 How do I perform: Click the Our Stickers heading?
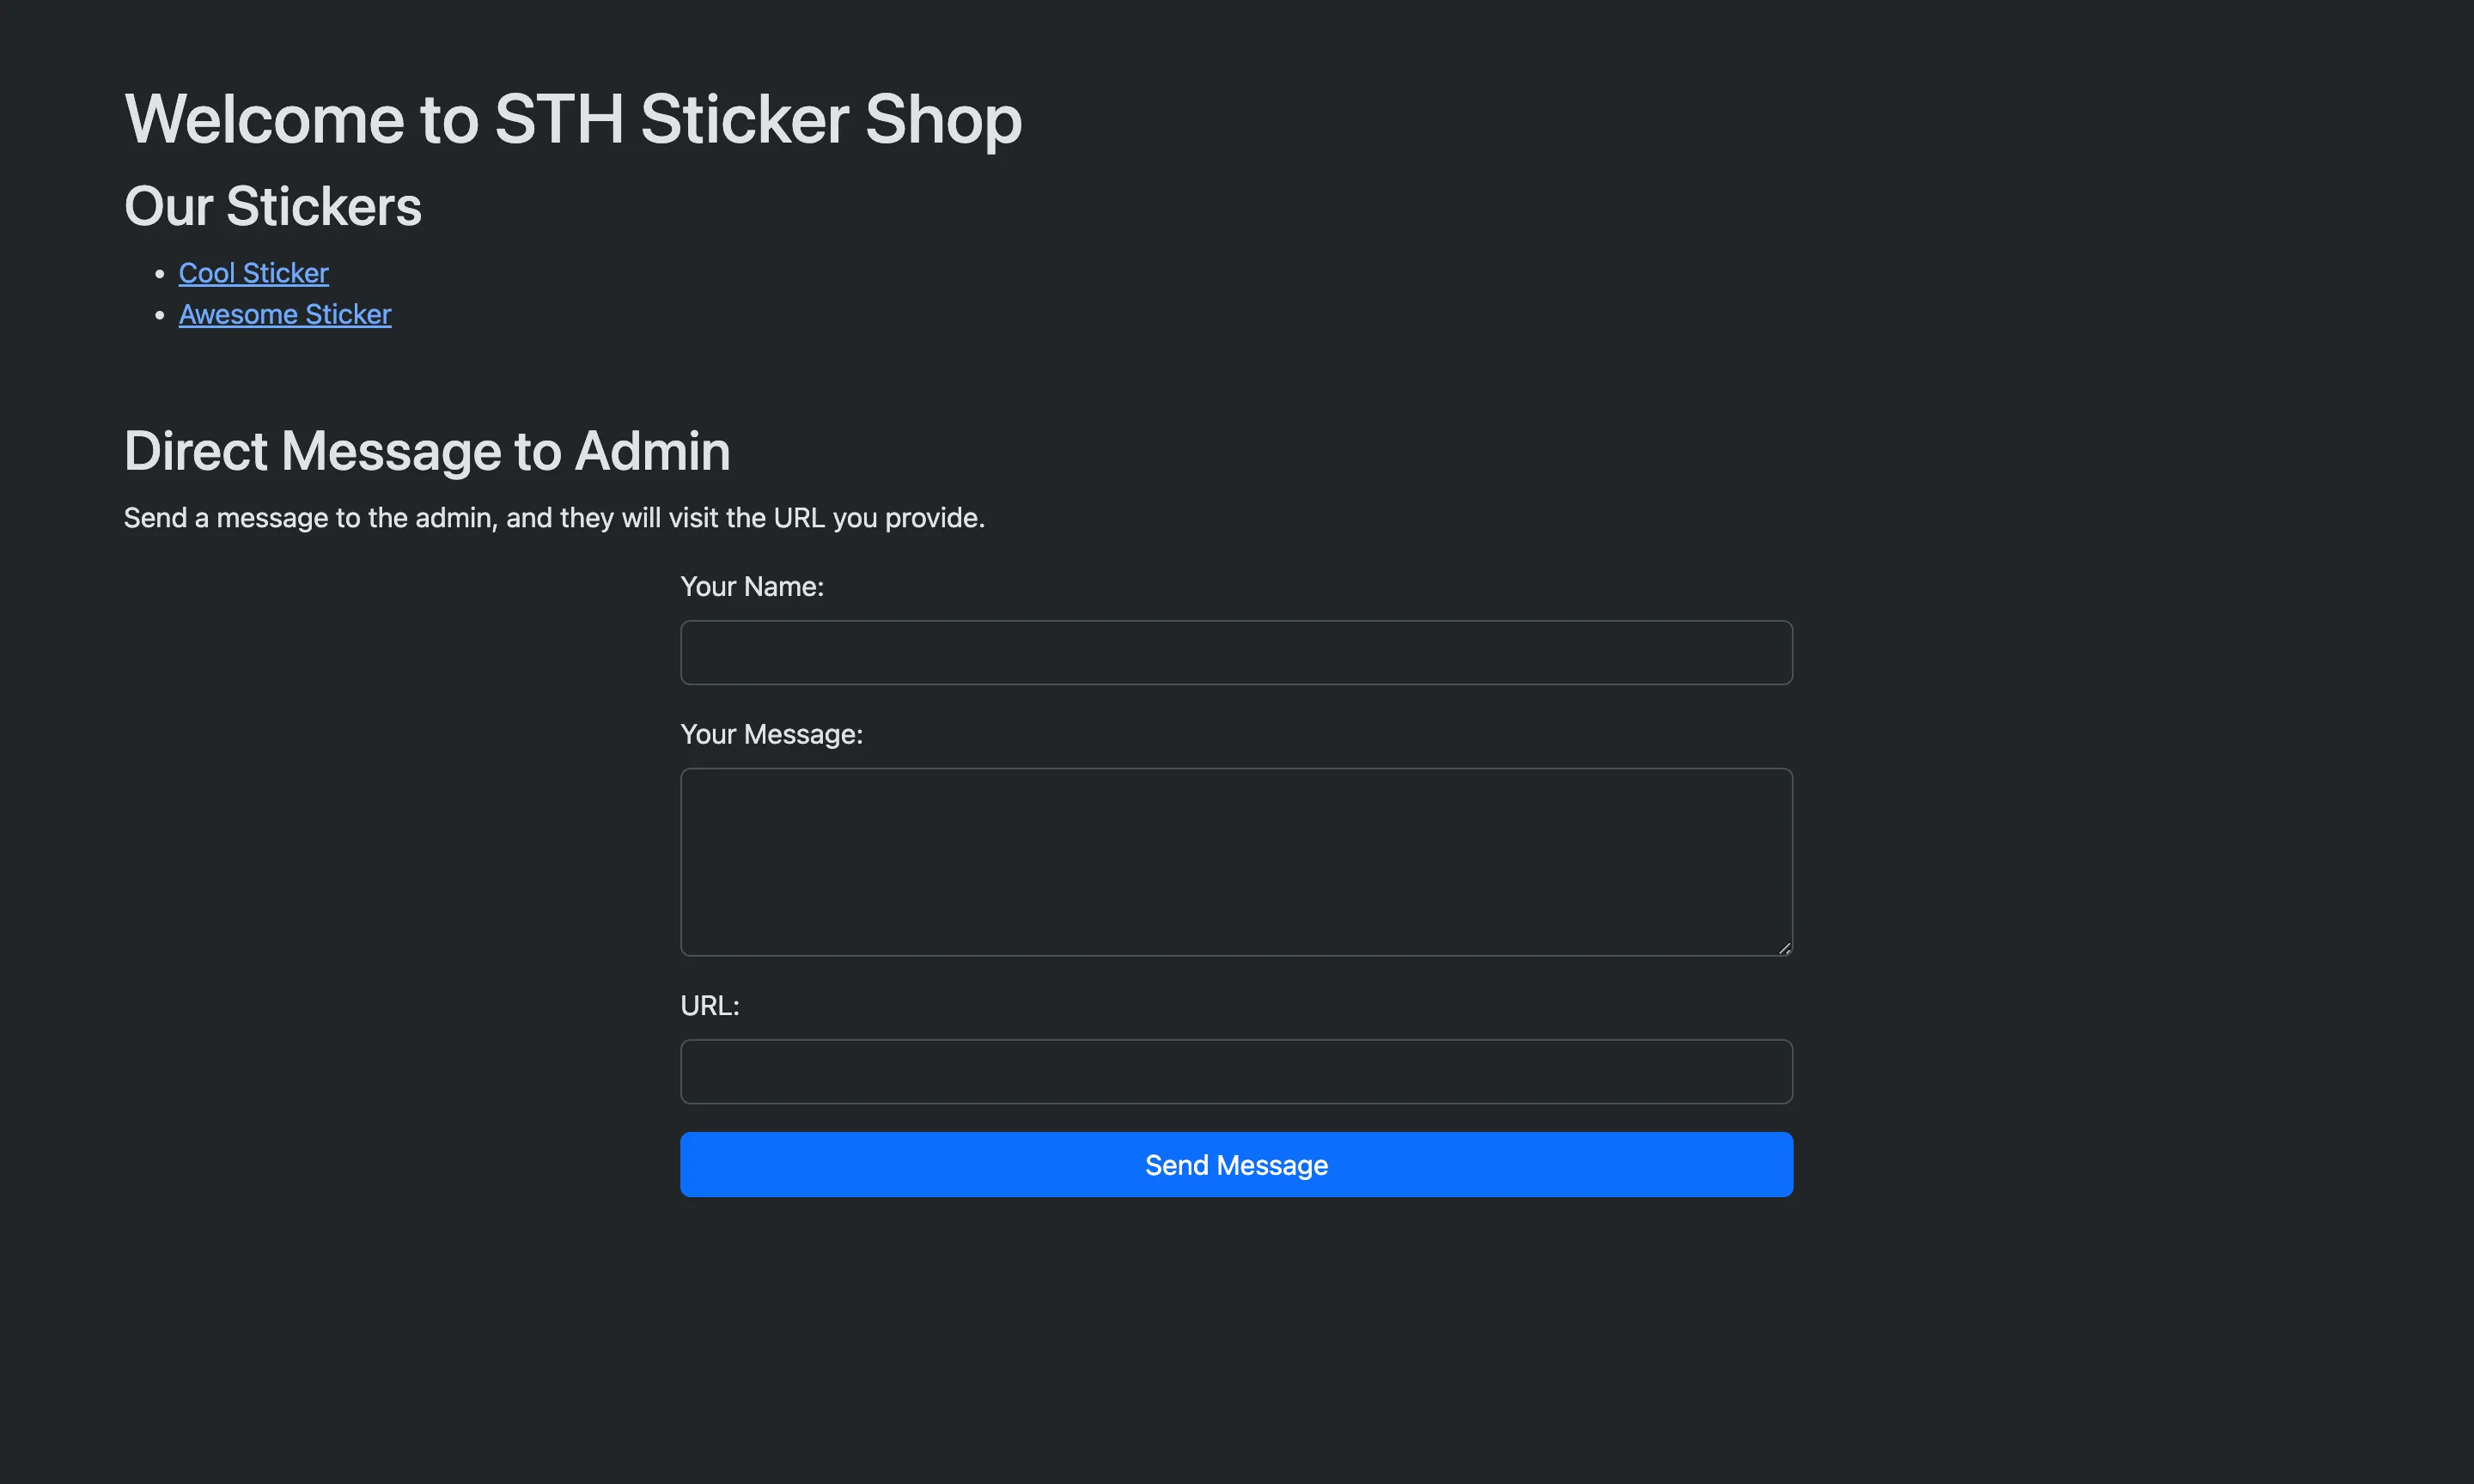click(x=272, y=206)
